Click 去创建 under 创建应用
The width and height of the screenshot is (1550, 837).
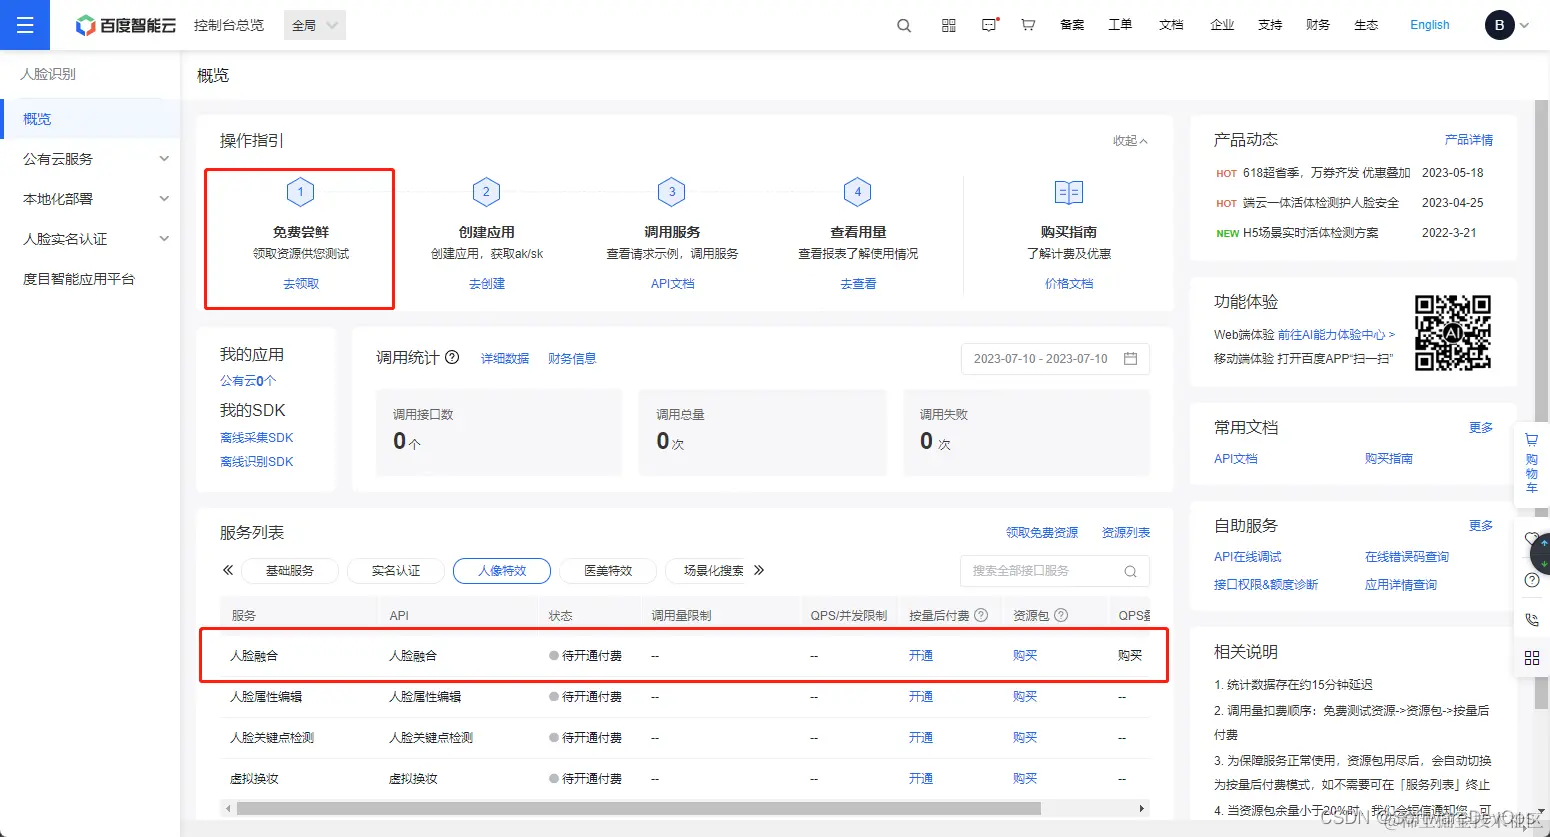coord(487,284)
